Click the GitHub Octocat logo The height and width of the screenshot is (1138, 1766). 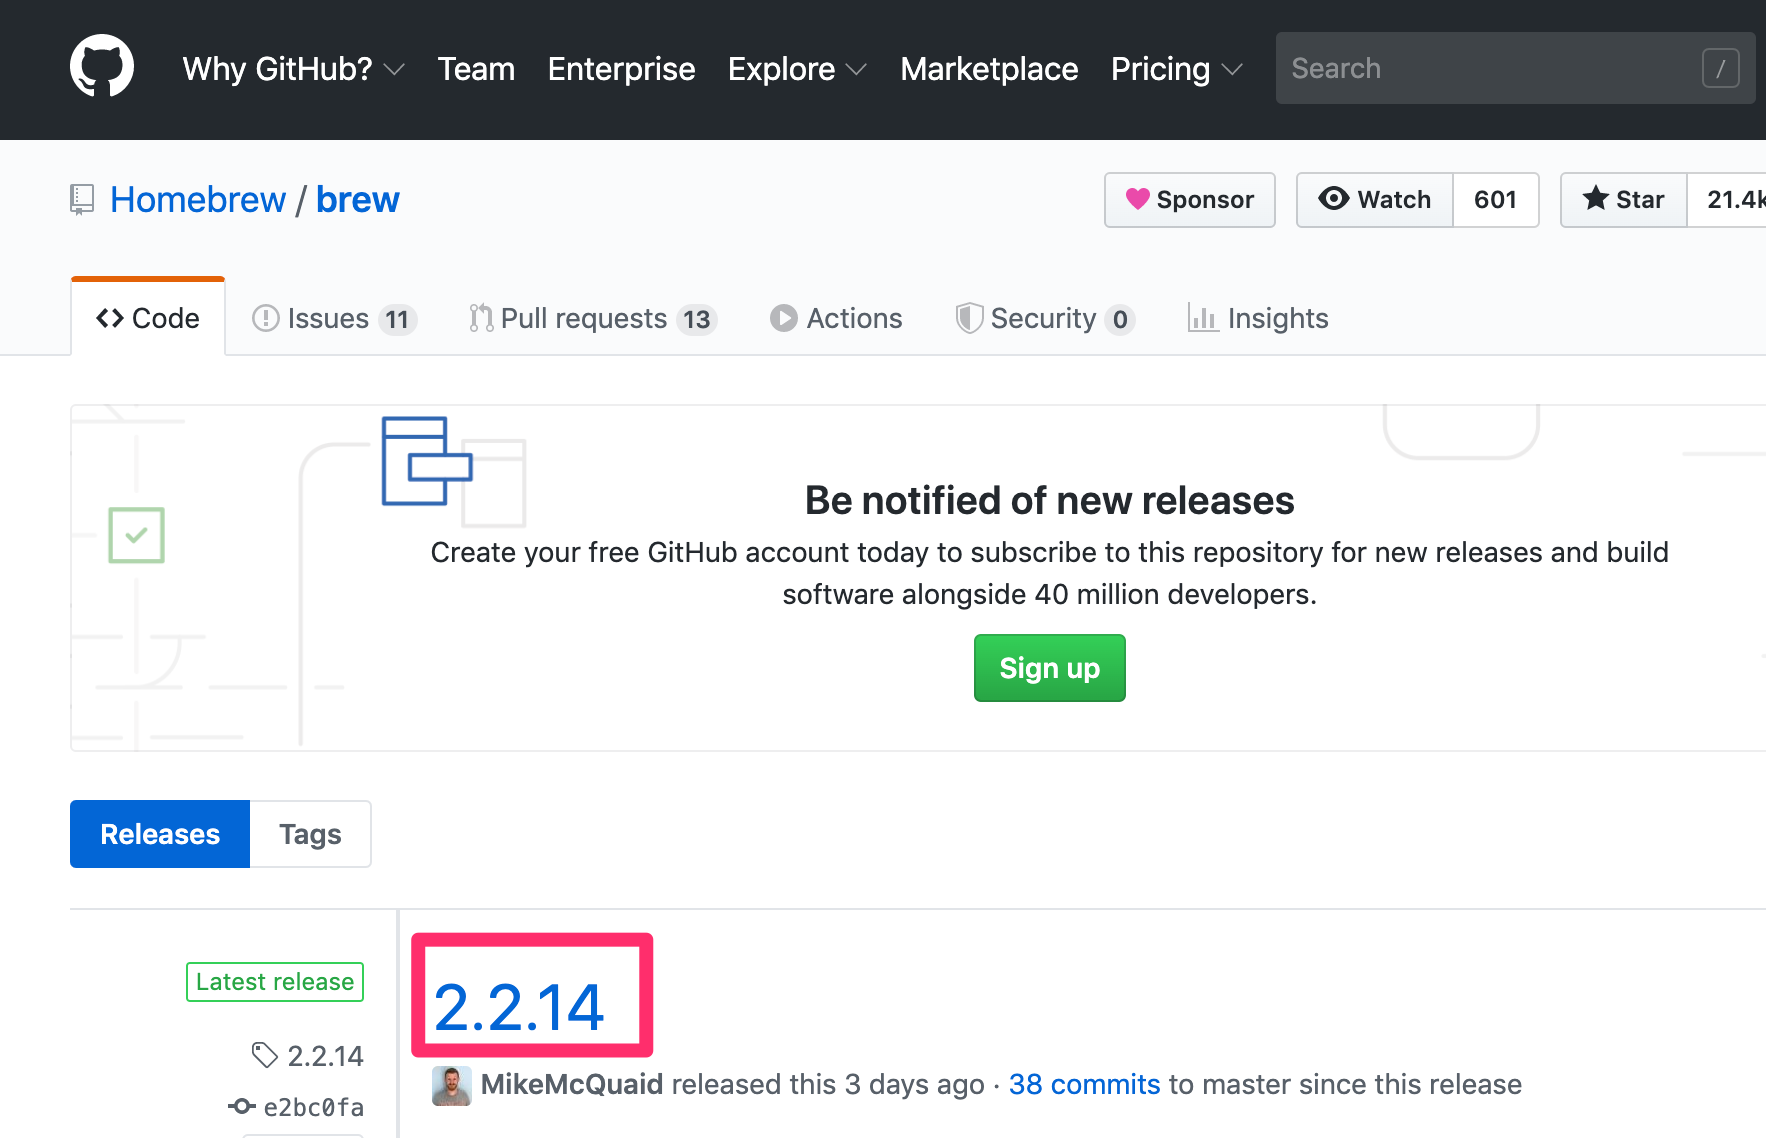102,67
